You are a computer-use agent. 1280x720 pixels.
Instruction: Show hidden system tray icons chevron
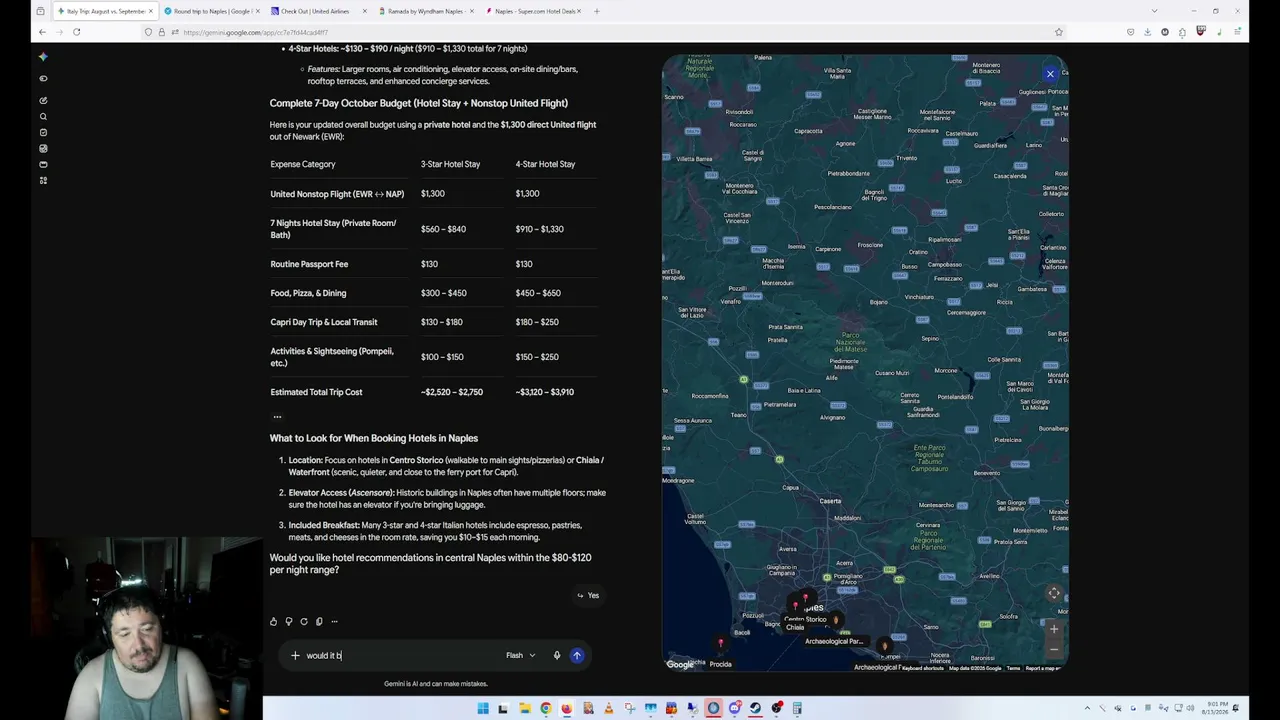click(x=1088, y=708)
